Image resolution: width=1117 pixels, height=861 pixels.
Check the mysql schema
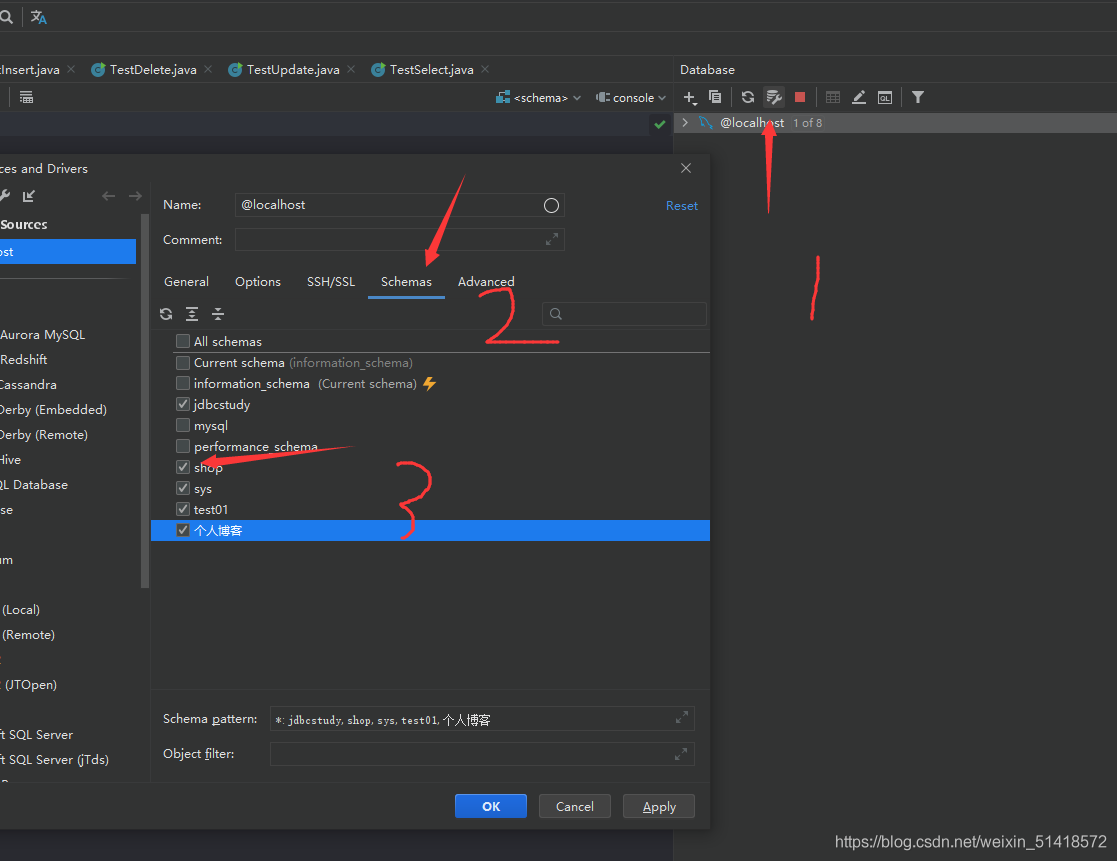[183, 425]
